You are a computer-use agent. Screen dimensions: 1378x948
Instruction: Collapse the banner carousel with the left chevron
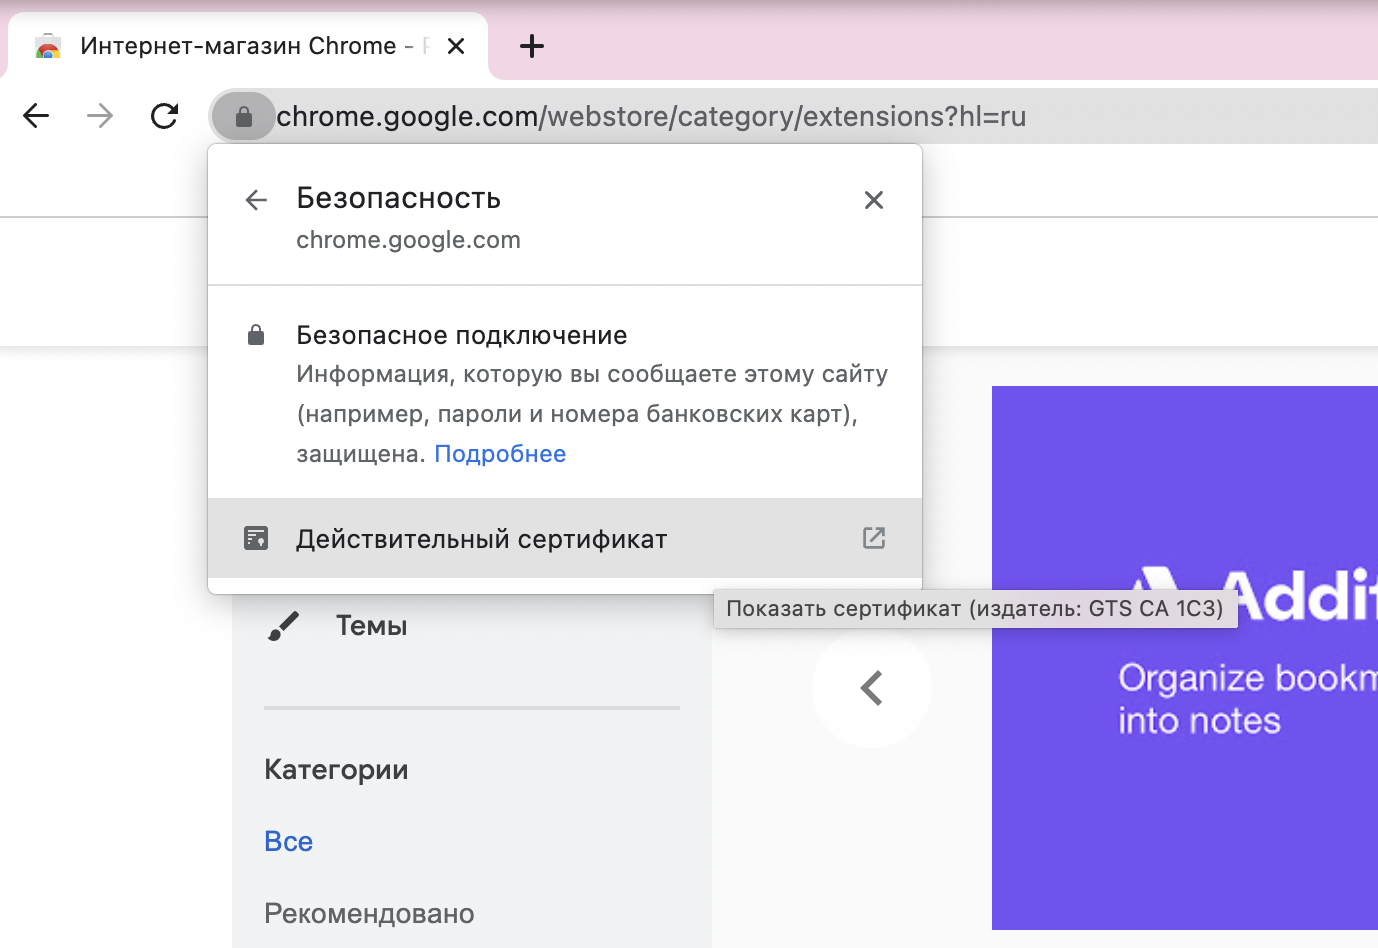871,687
